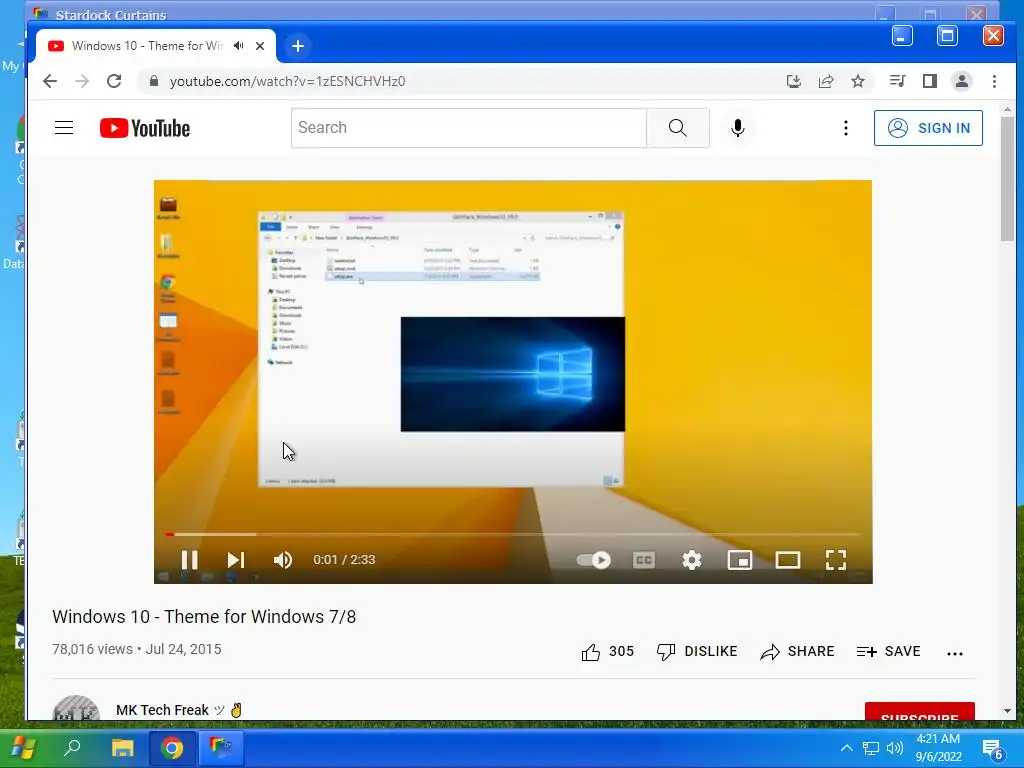
Task: Click the red SUBSCRIBE button
Action: (920, 712)
